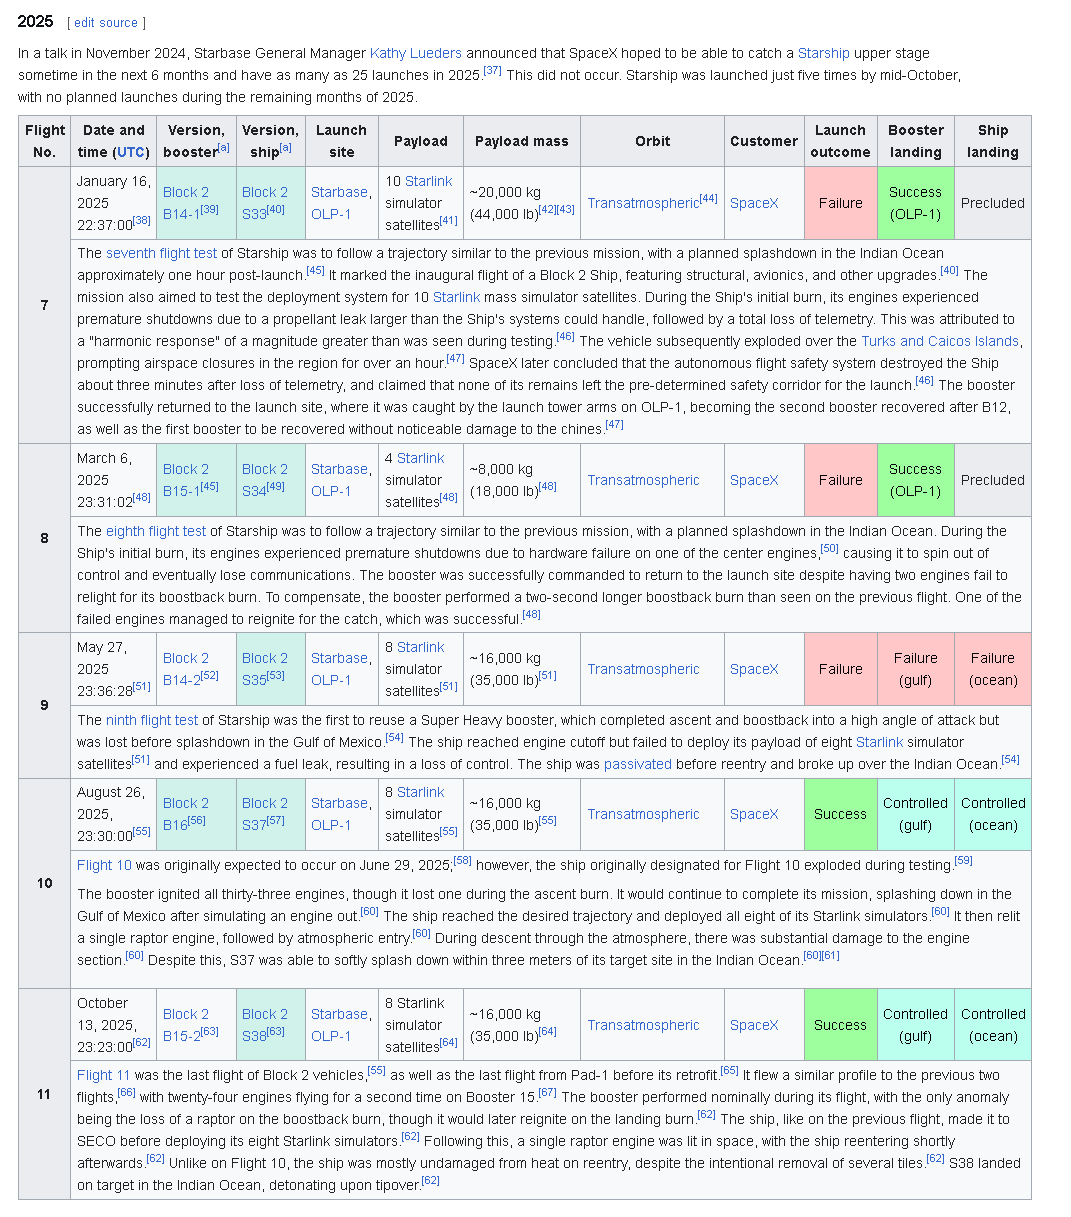Select the Flight 11 row number cell
The image size is (1071, 1217).
click(44, 1094)
